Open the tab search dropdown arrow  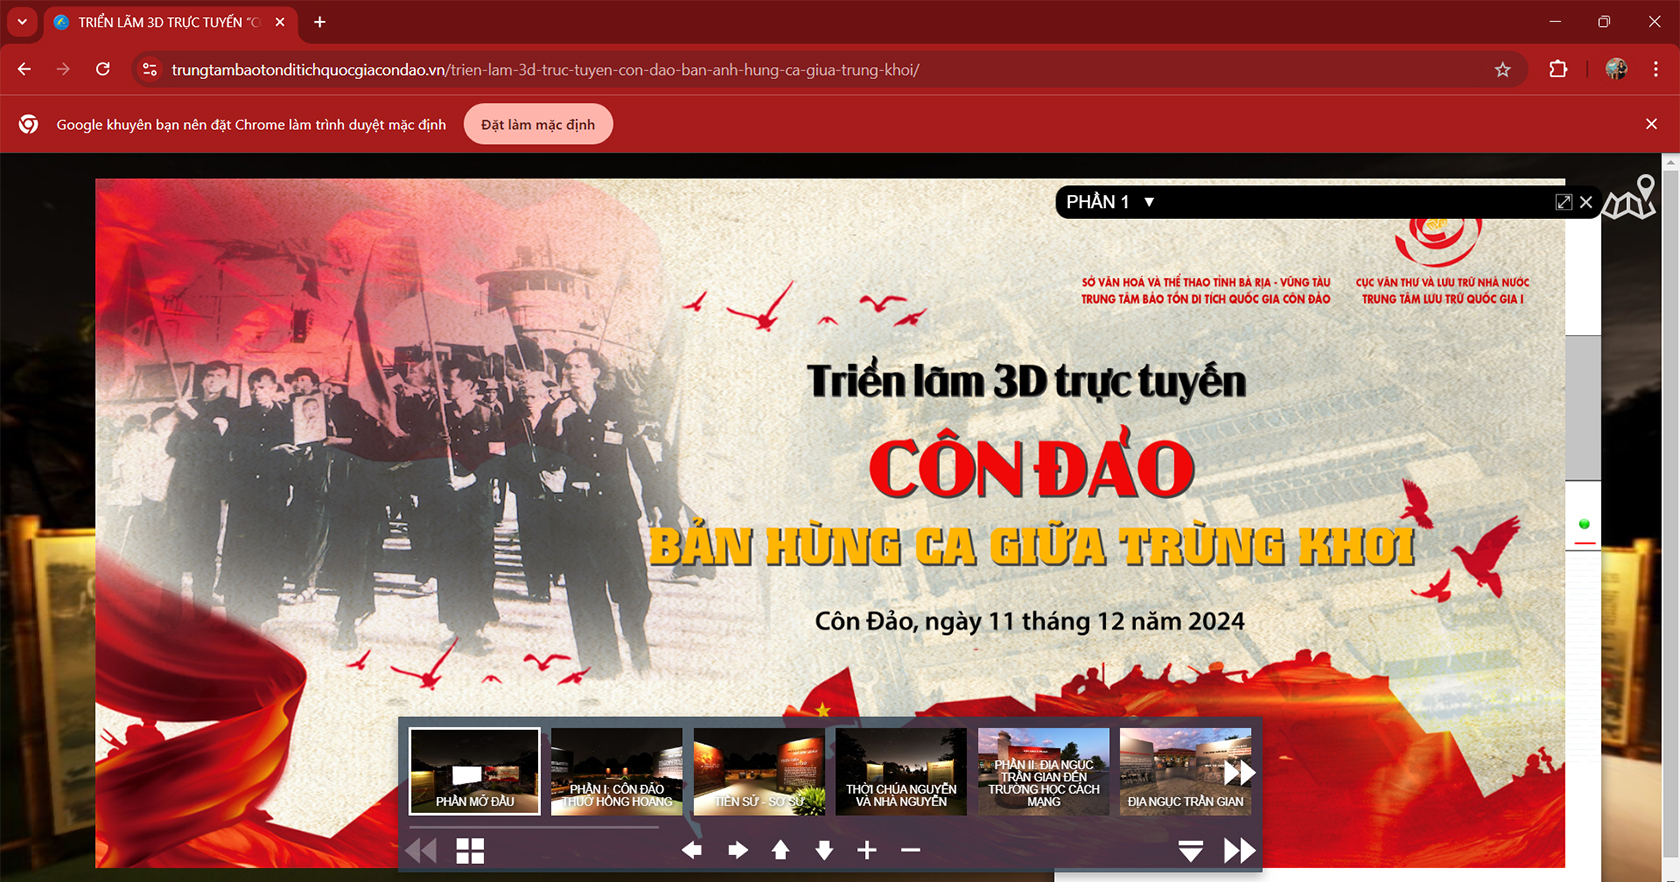pos(22,21)
